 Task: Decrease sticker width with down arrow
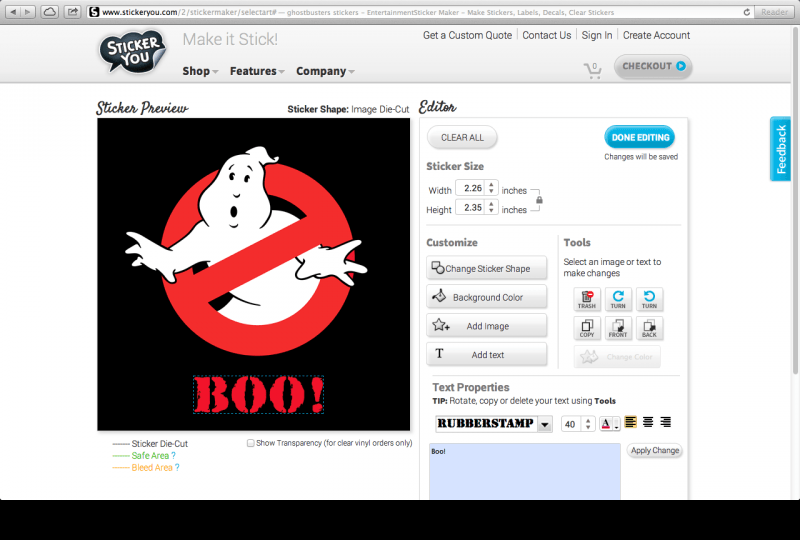click(491, 191)
